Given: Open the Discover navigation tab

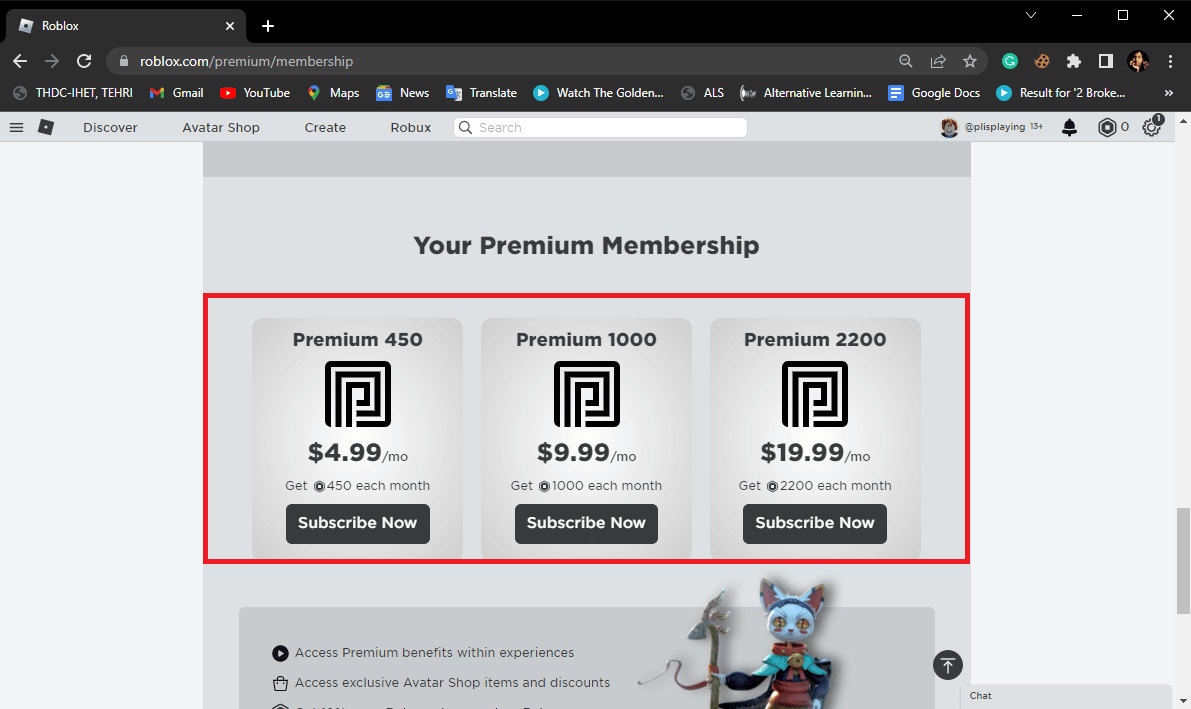Looking at the screenshot, I should point(110,127).
